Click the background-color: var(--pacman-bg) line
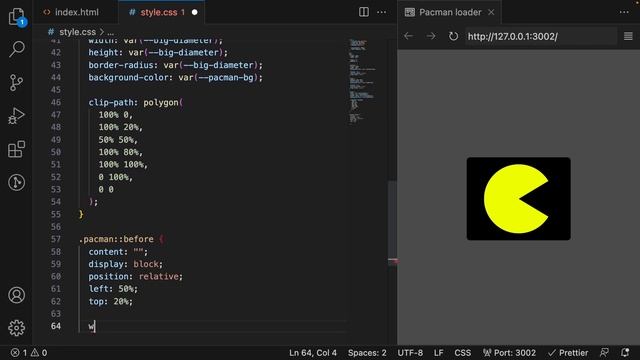The height and width of the screenshot is (360, 640). [x=176, y=78]
